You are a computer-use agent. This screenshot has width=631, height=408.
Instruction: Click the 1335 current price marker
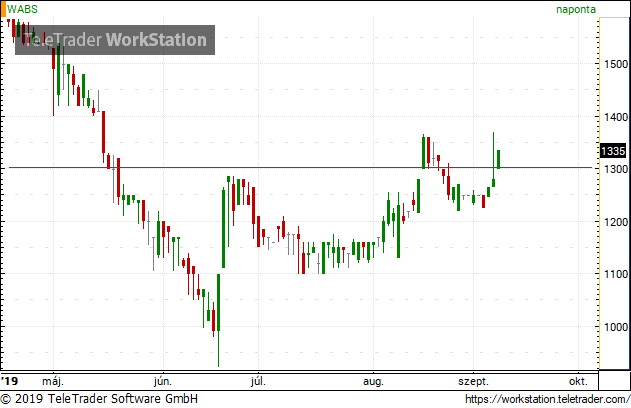pyautogui.click(x=613, y=151)
